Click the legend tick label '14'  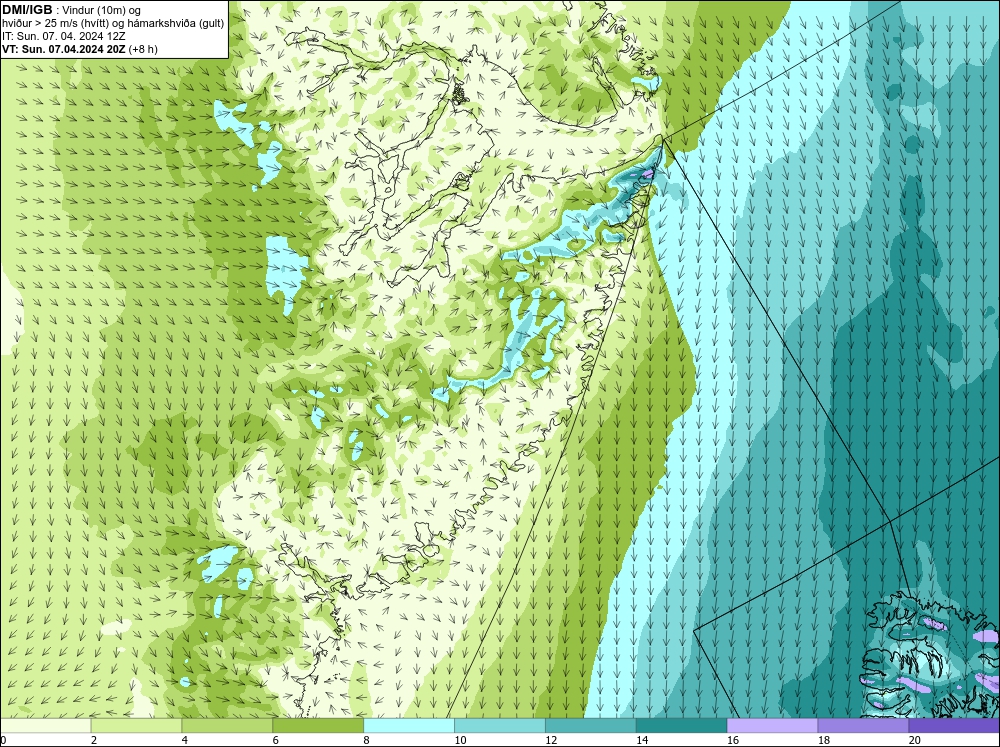642,740
